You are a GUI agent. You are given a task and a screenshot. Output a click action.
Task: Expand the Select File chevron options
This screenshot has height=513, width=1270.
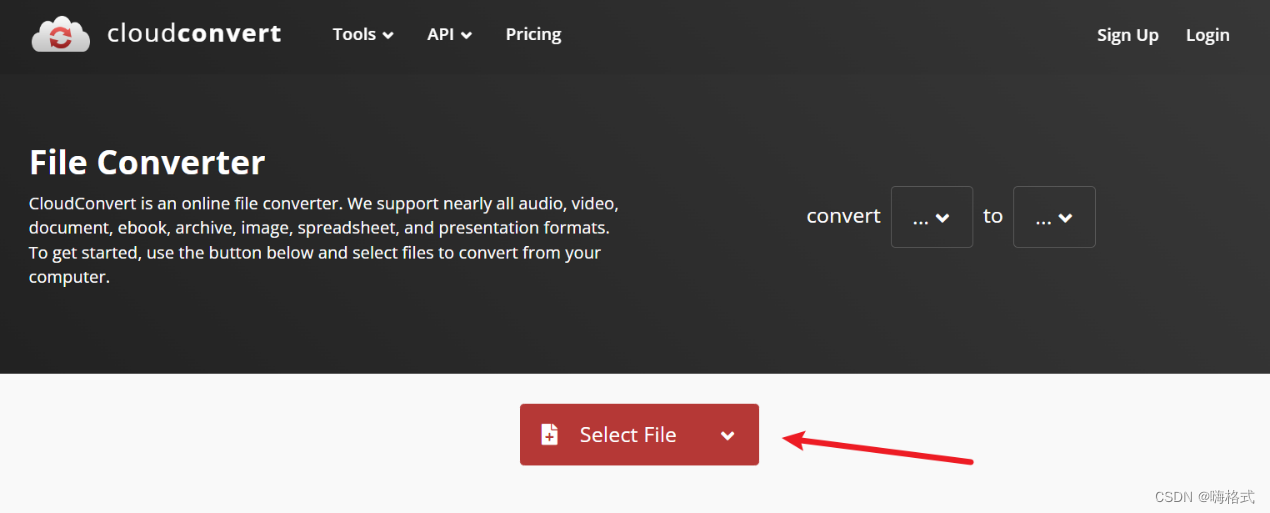pos(728,436)
